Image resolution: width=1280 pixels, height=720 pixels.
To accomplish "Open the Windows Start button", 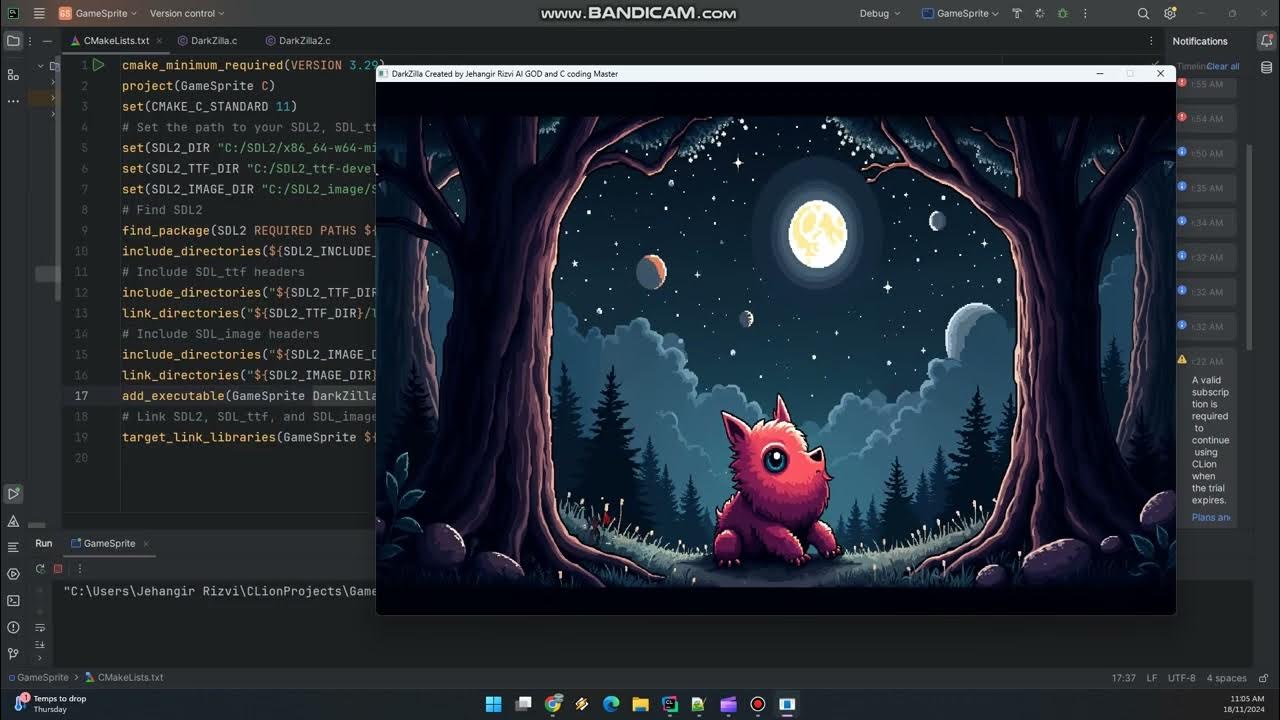I will point(493,704).
